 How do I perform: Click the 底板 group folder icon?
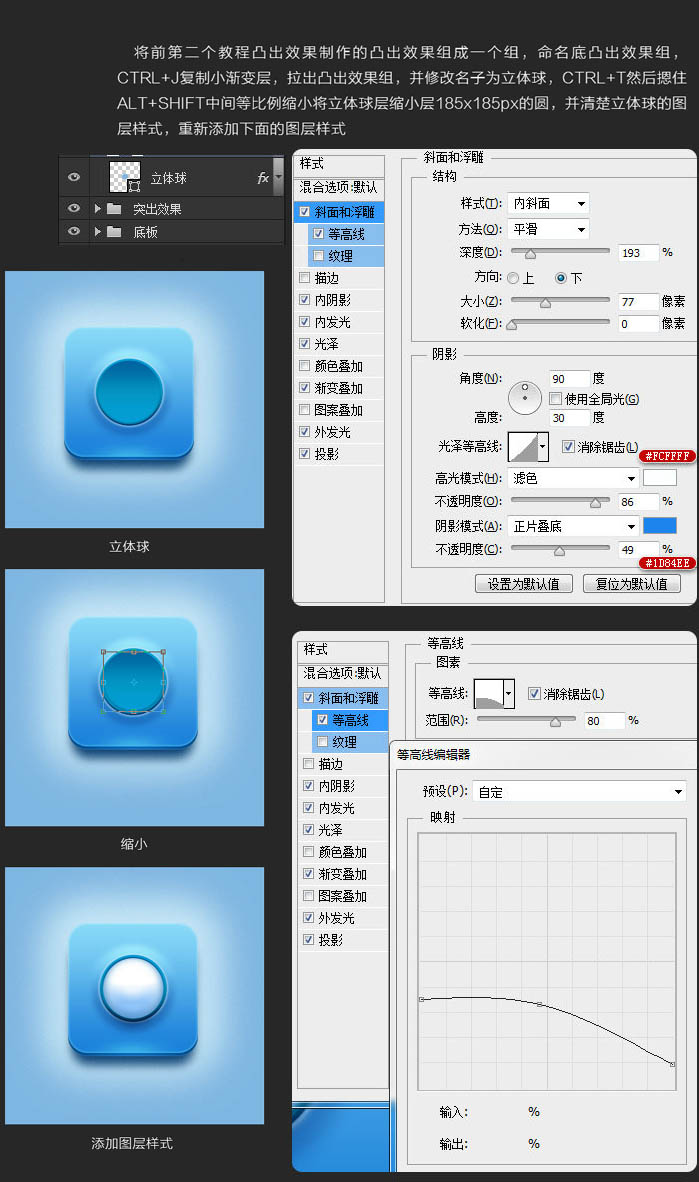coord(114,231)
